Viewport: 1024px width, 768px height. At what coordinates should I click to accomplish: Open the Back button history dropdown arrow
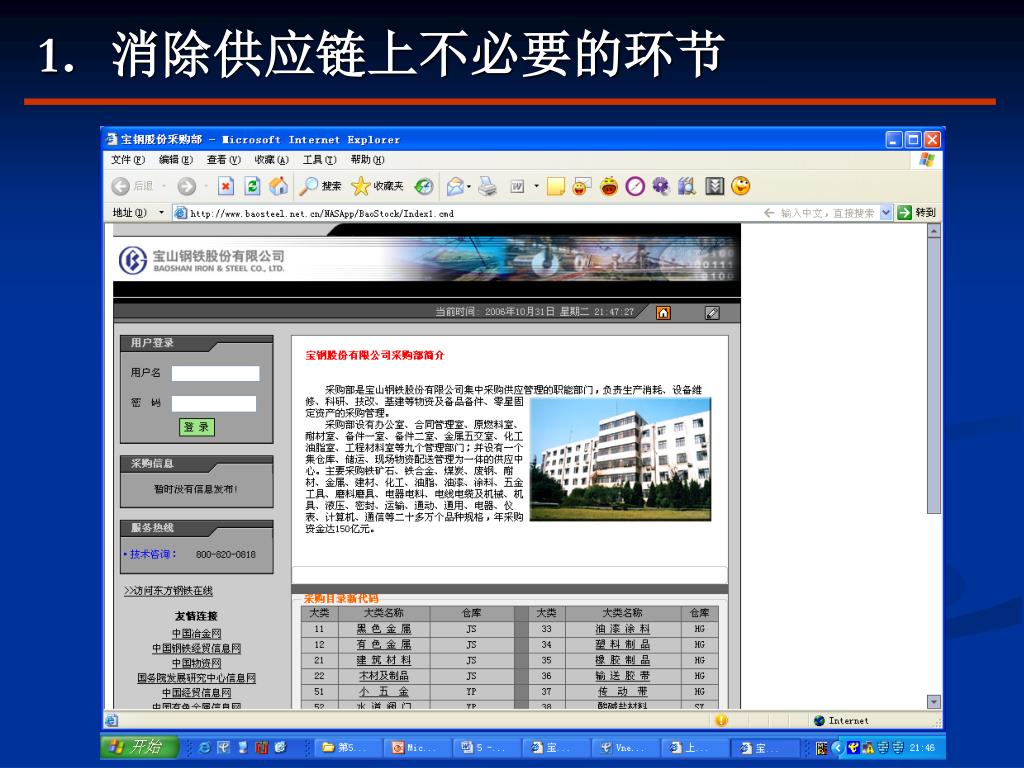point(164,187)
